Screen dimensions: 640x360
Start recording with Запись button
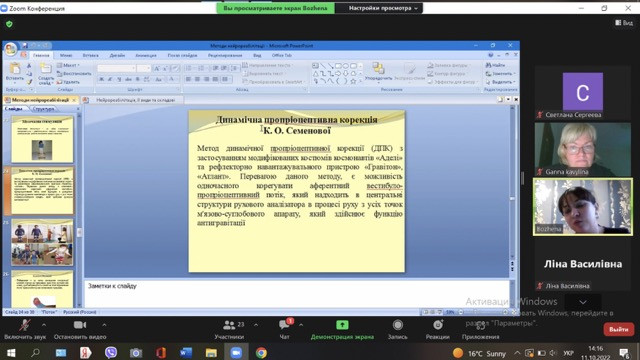pyautogui.click(x=398, y=329)
